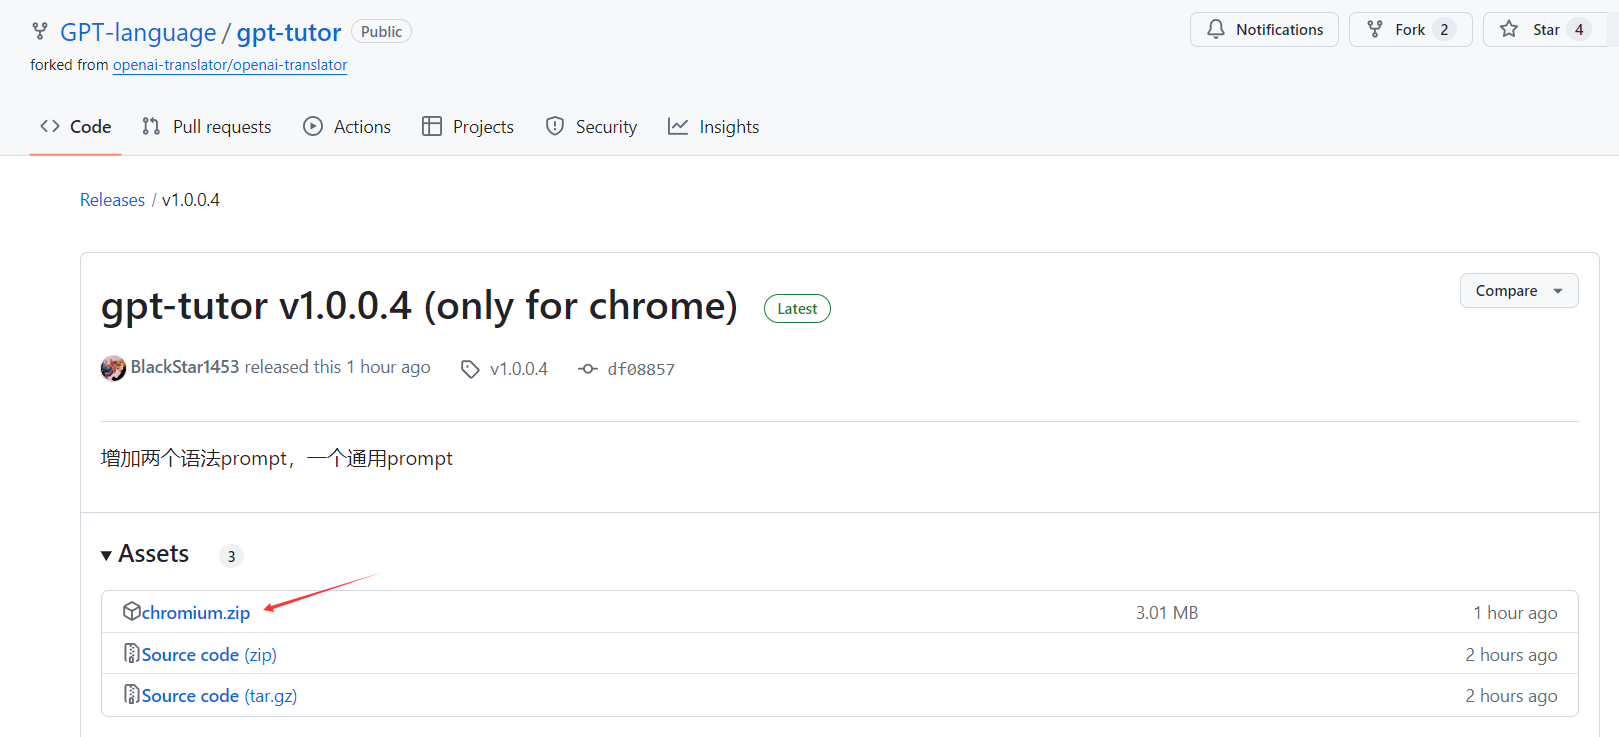
Task: Click the Code tab angle brackets icon
Action: 50,126
